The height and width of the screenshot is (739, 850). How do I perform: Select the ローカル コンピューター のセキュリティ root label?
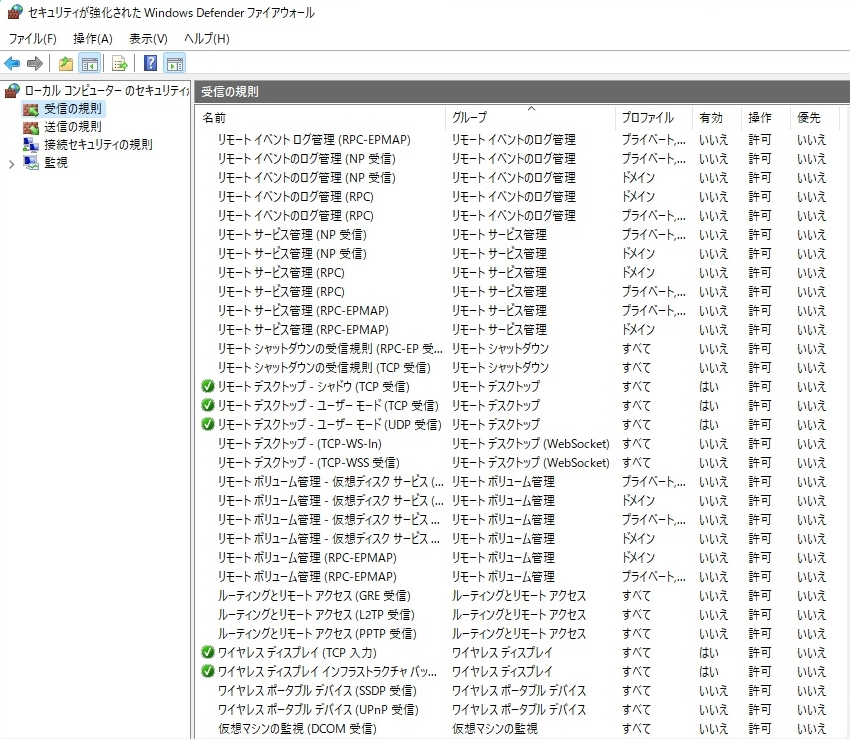(107, 91)
